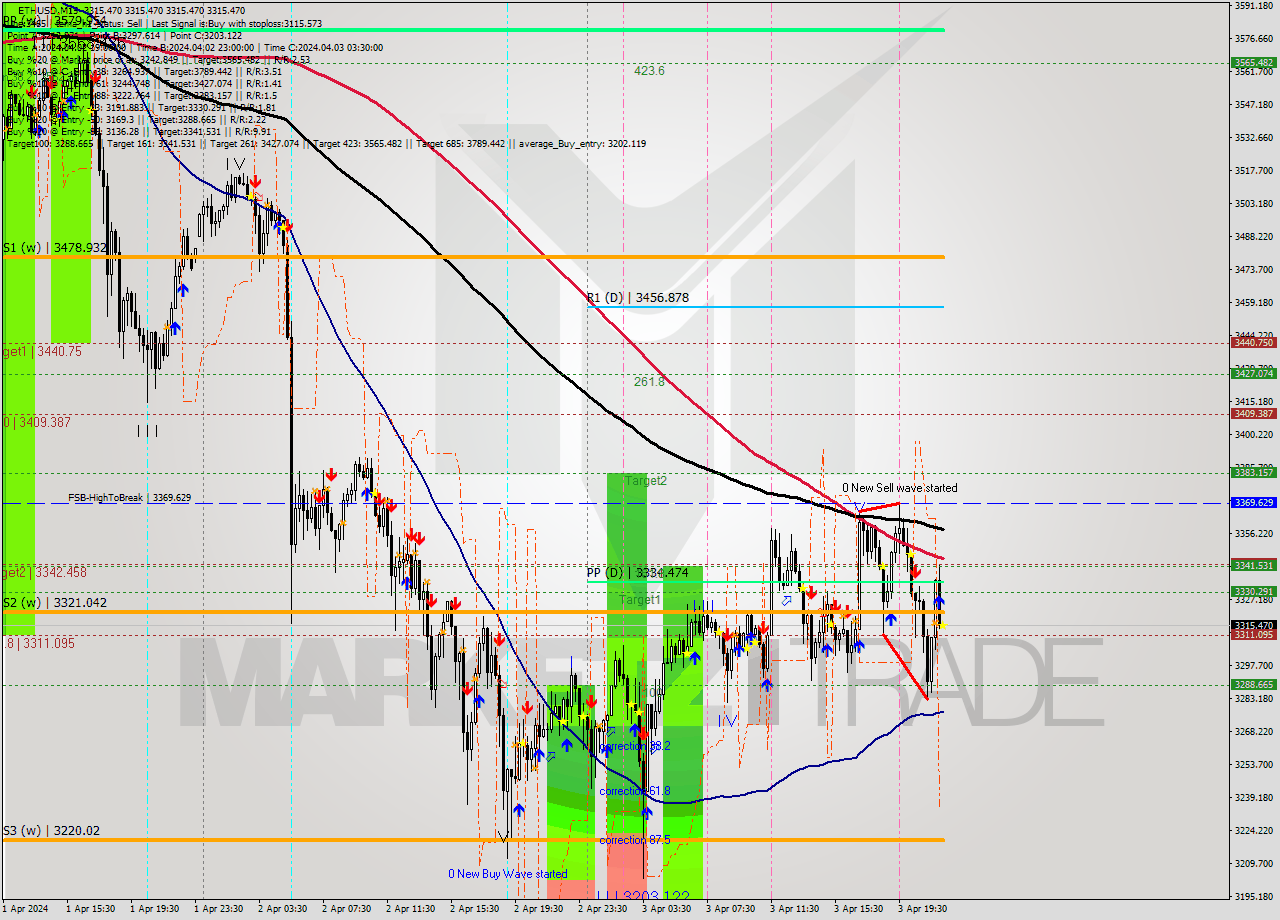Click the '261.8' Fibonacci label
Viewport: 1280px width, 920px height.
649,381
